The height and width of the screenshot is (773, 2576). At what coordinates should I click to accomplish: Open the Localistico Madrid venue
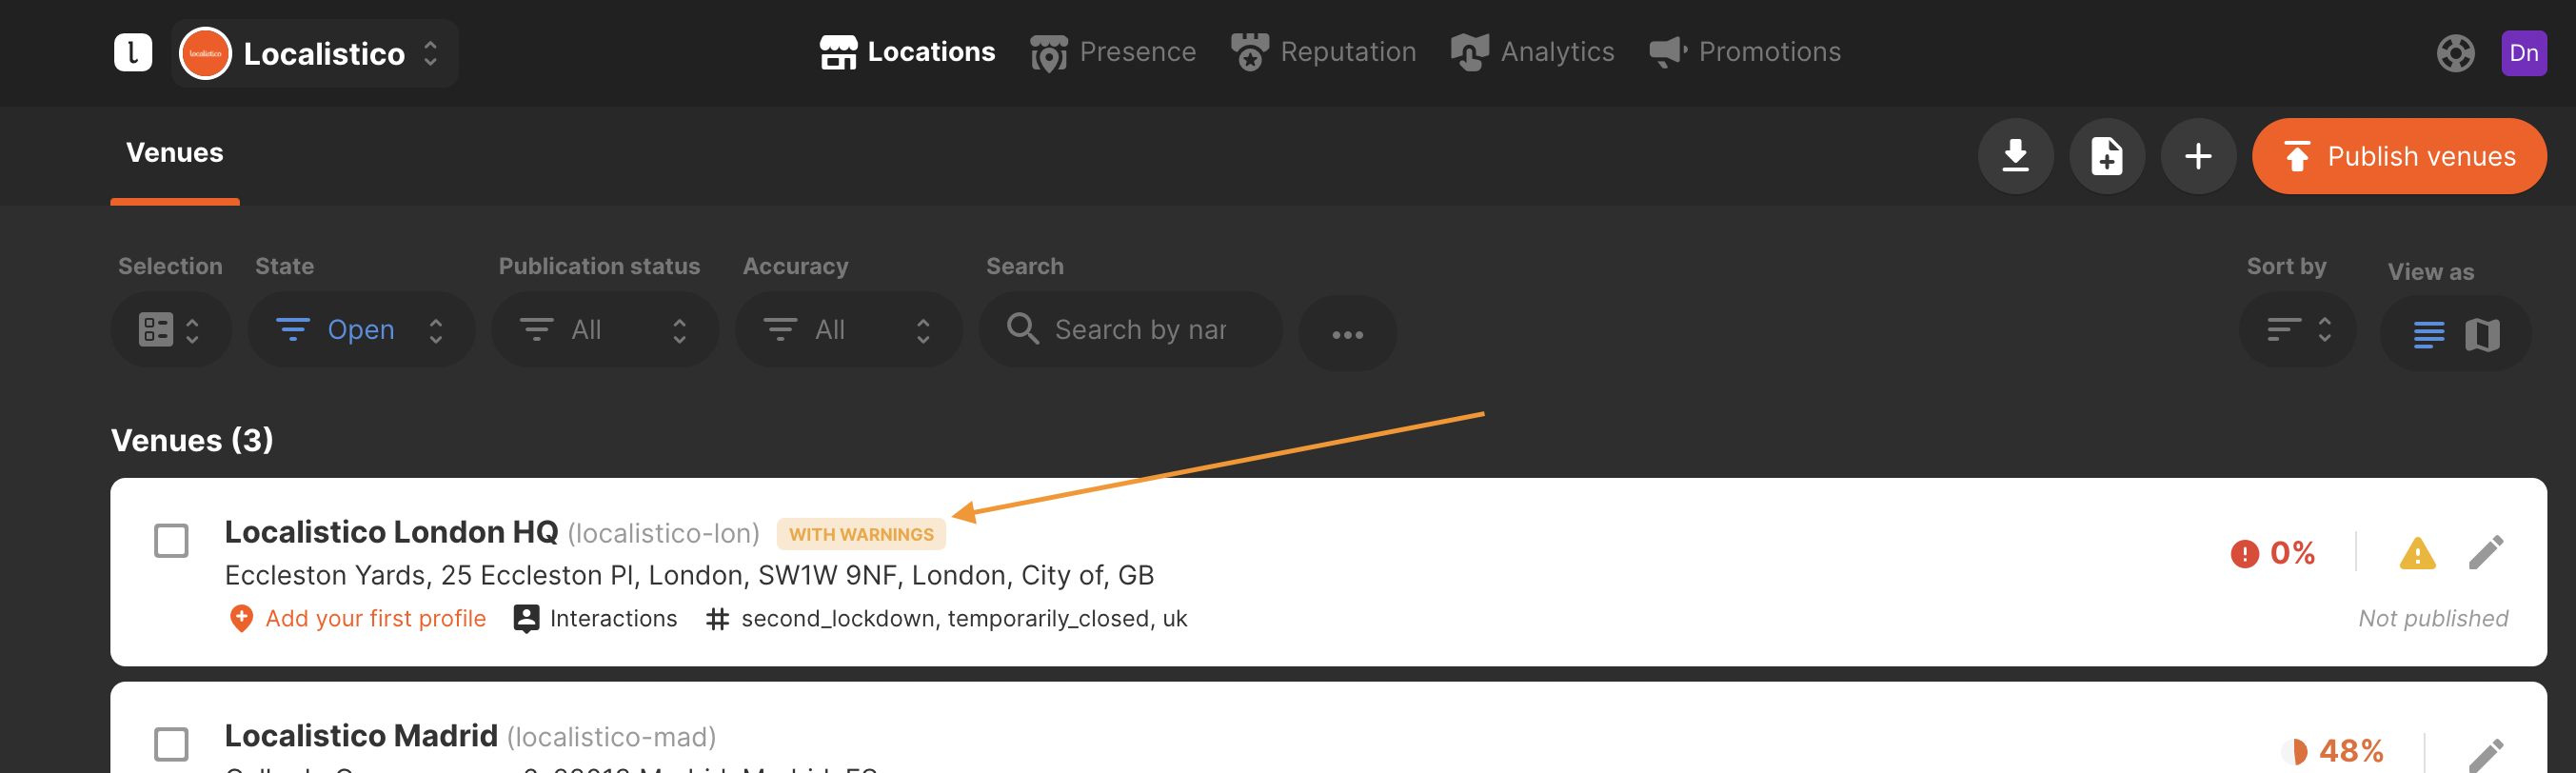coord(361,736)
